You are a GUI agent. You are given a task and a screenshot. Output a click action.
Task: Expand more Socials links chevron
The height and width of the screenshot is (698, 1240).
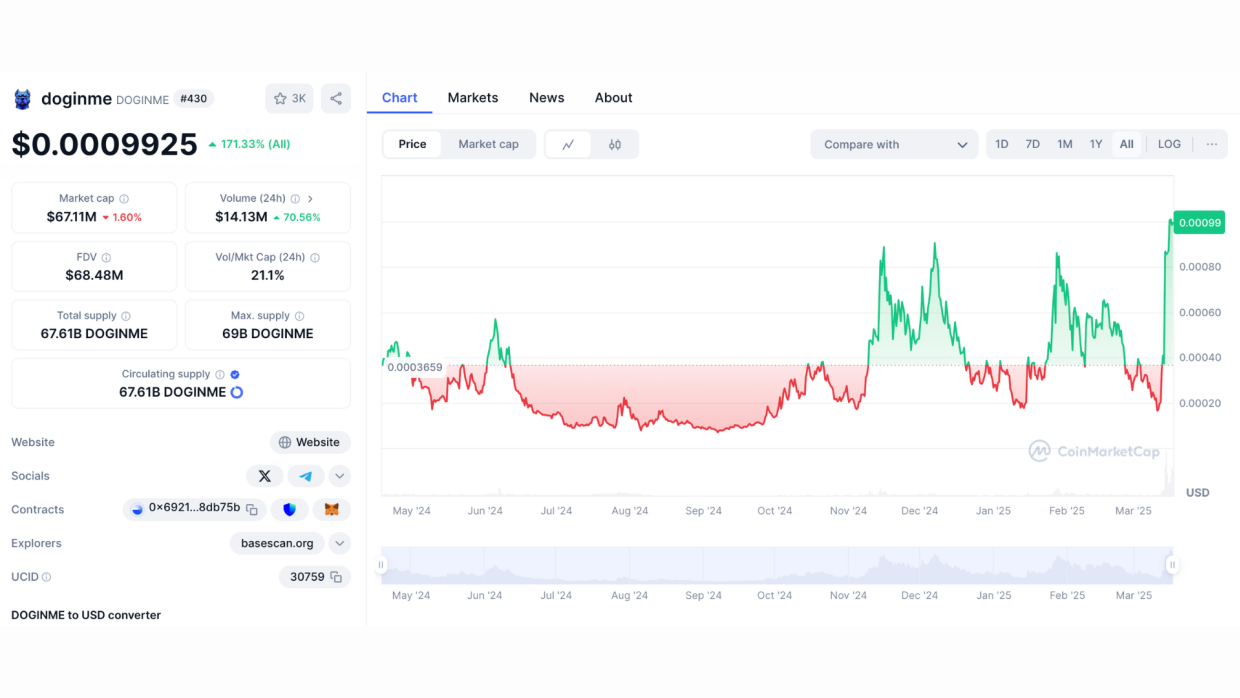point(340,476)
